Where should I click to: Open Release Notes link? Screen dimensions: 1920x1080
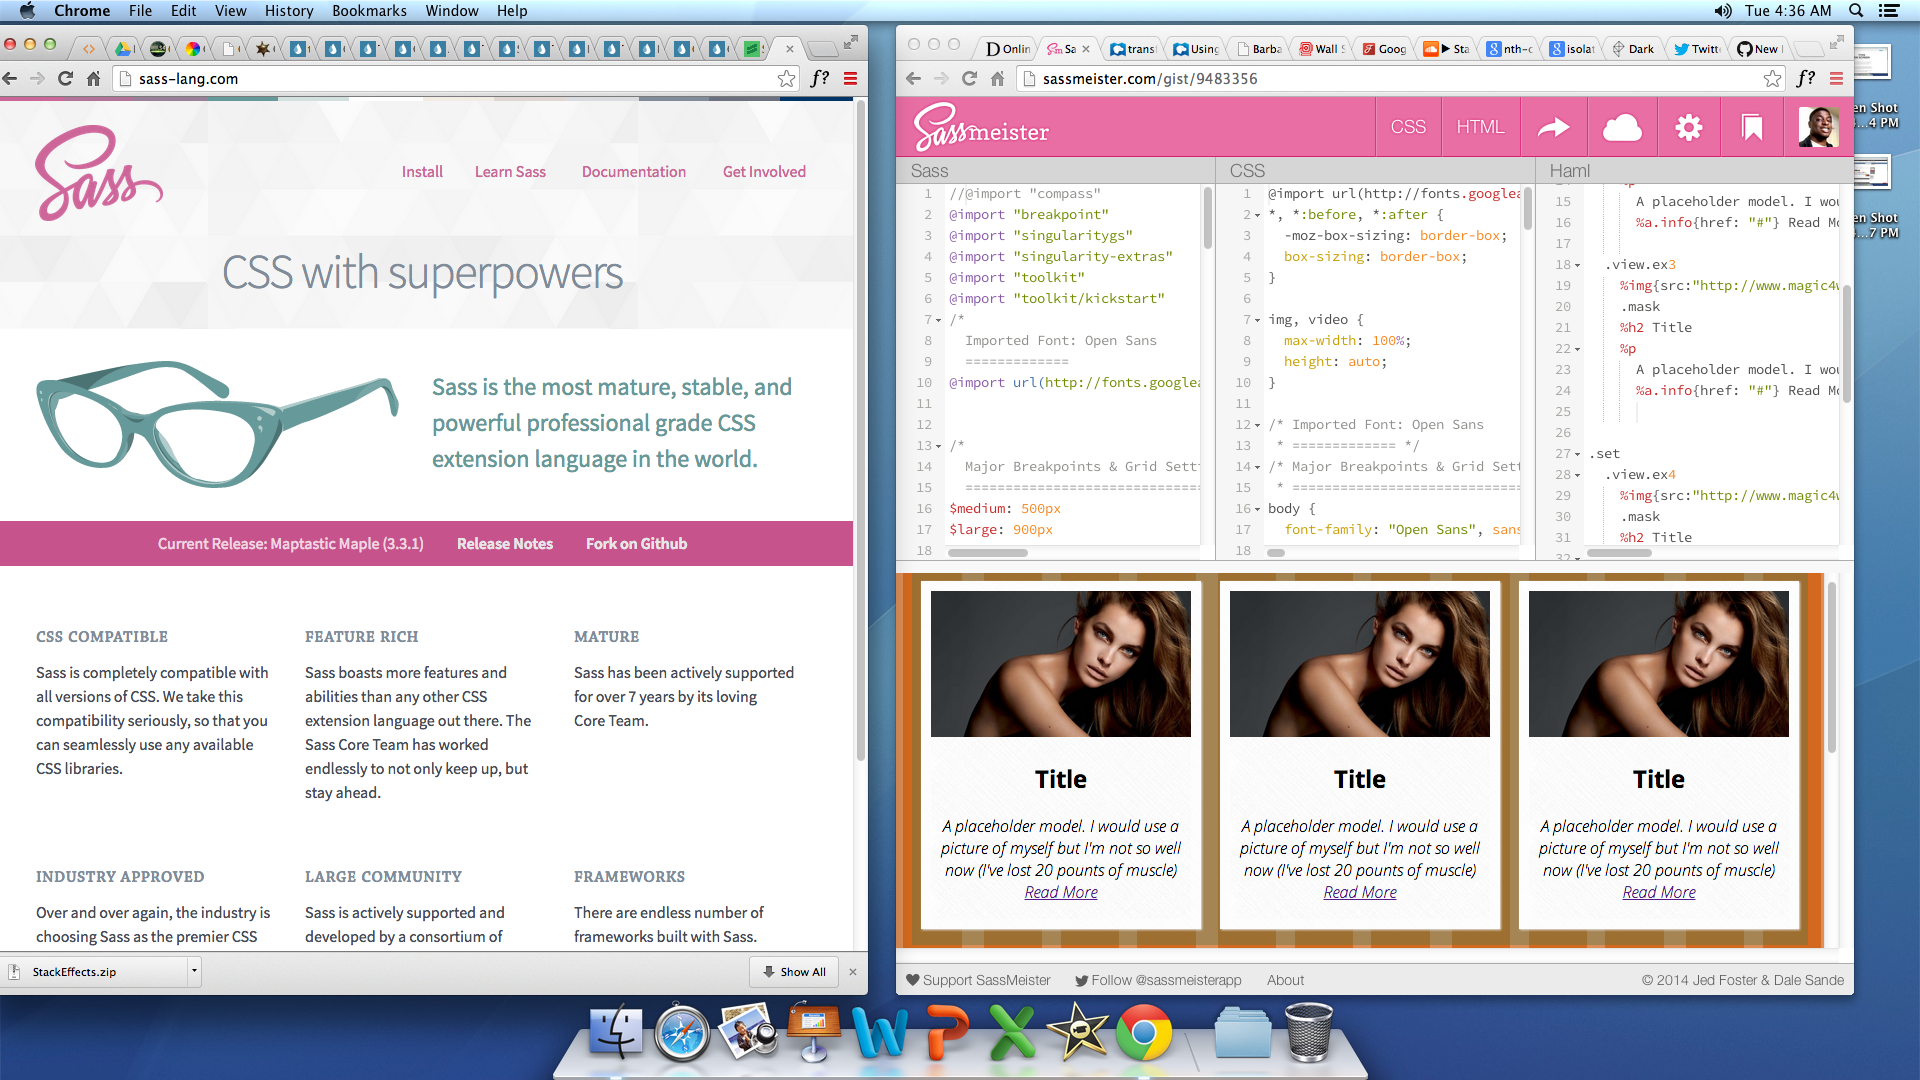point(505,544)
